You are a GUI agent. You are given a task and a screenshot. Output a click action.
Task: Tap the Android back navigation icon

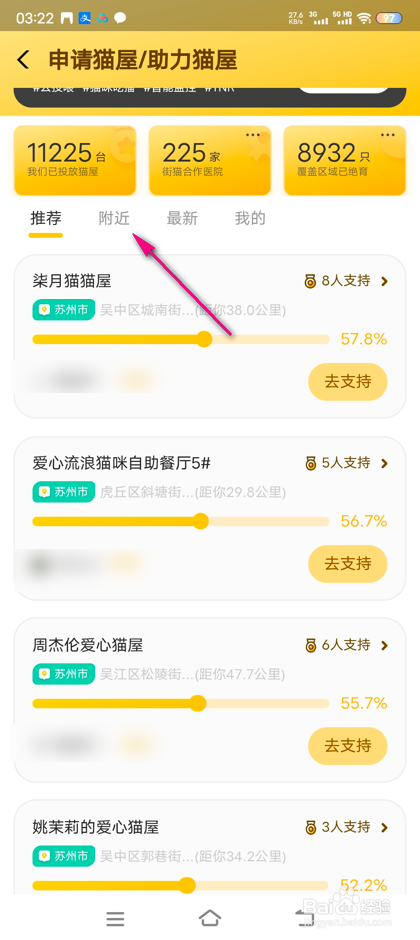(303, 917)
